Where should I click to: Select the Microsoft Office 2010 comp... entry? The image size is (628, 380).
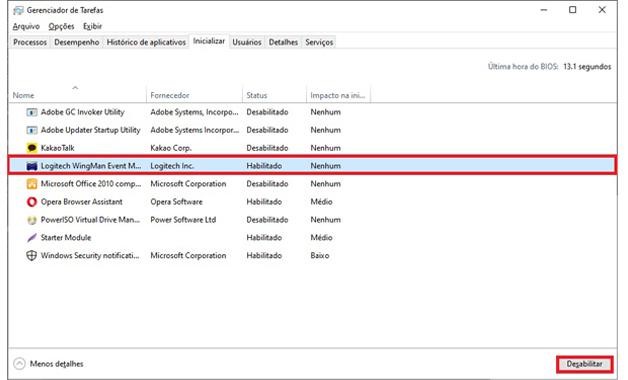click(312, 184)
